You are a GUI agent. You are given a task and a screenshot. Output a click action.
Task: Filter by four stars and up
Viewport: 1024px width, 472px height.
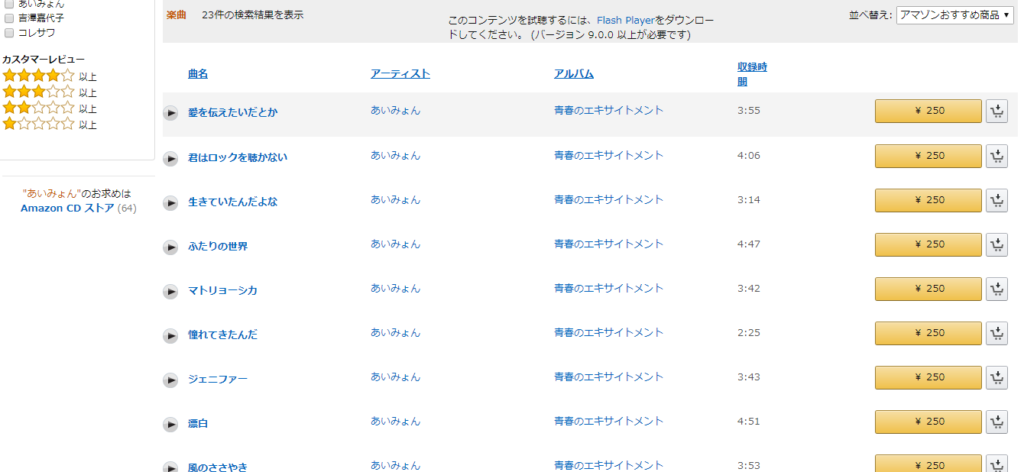[50, 76]
